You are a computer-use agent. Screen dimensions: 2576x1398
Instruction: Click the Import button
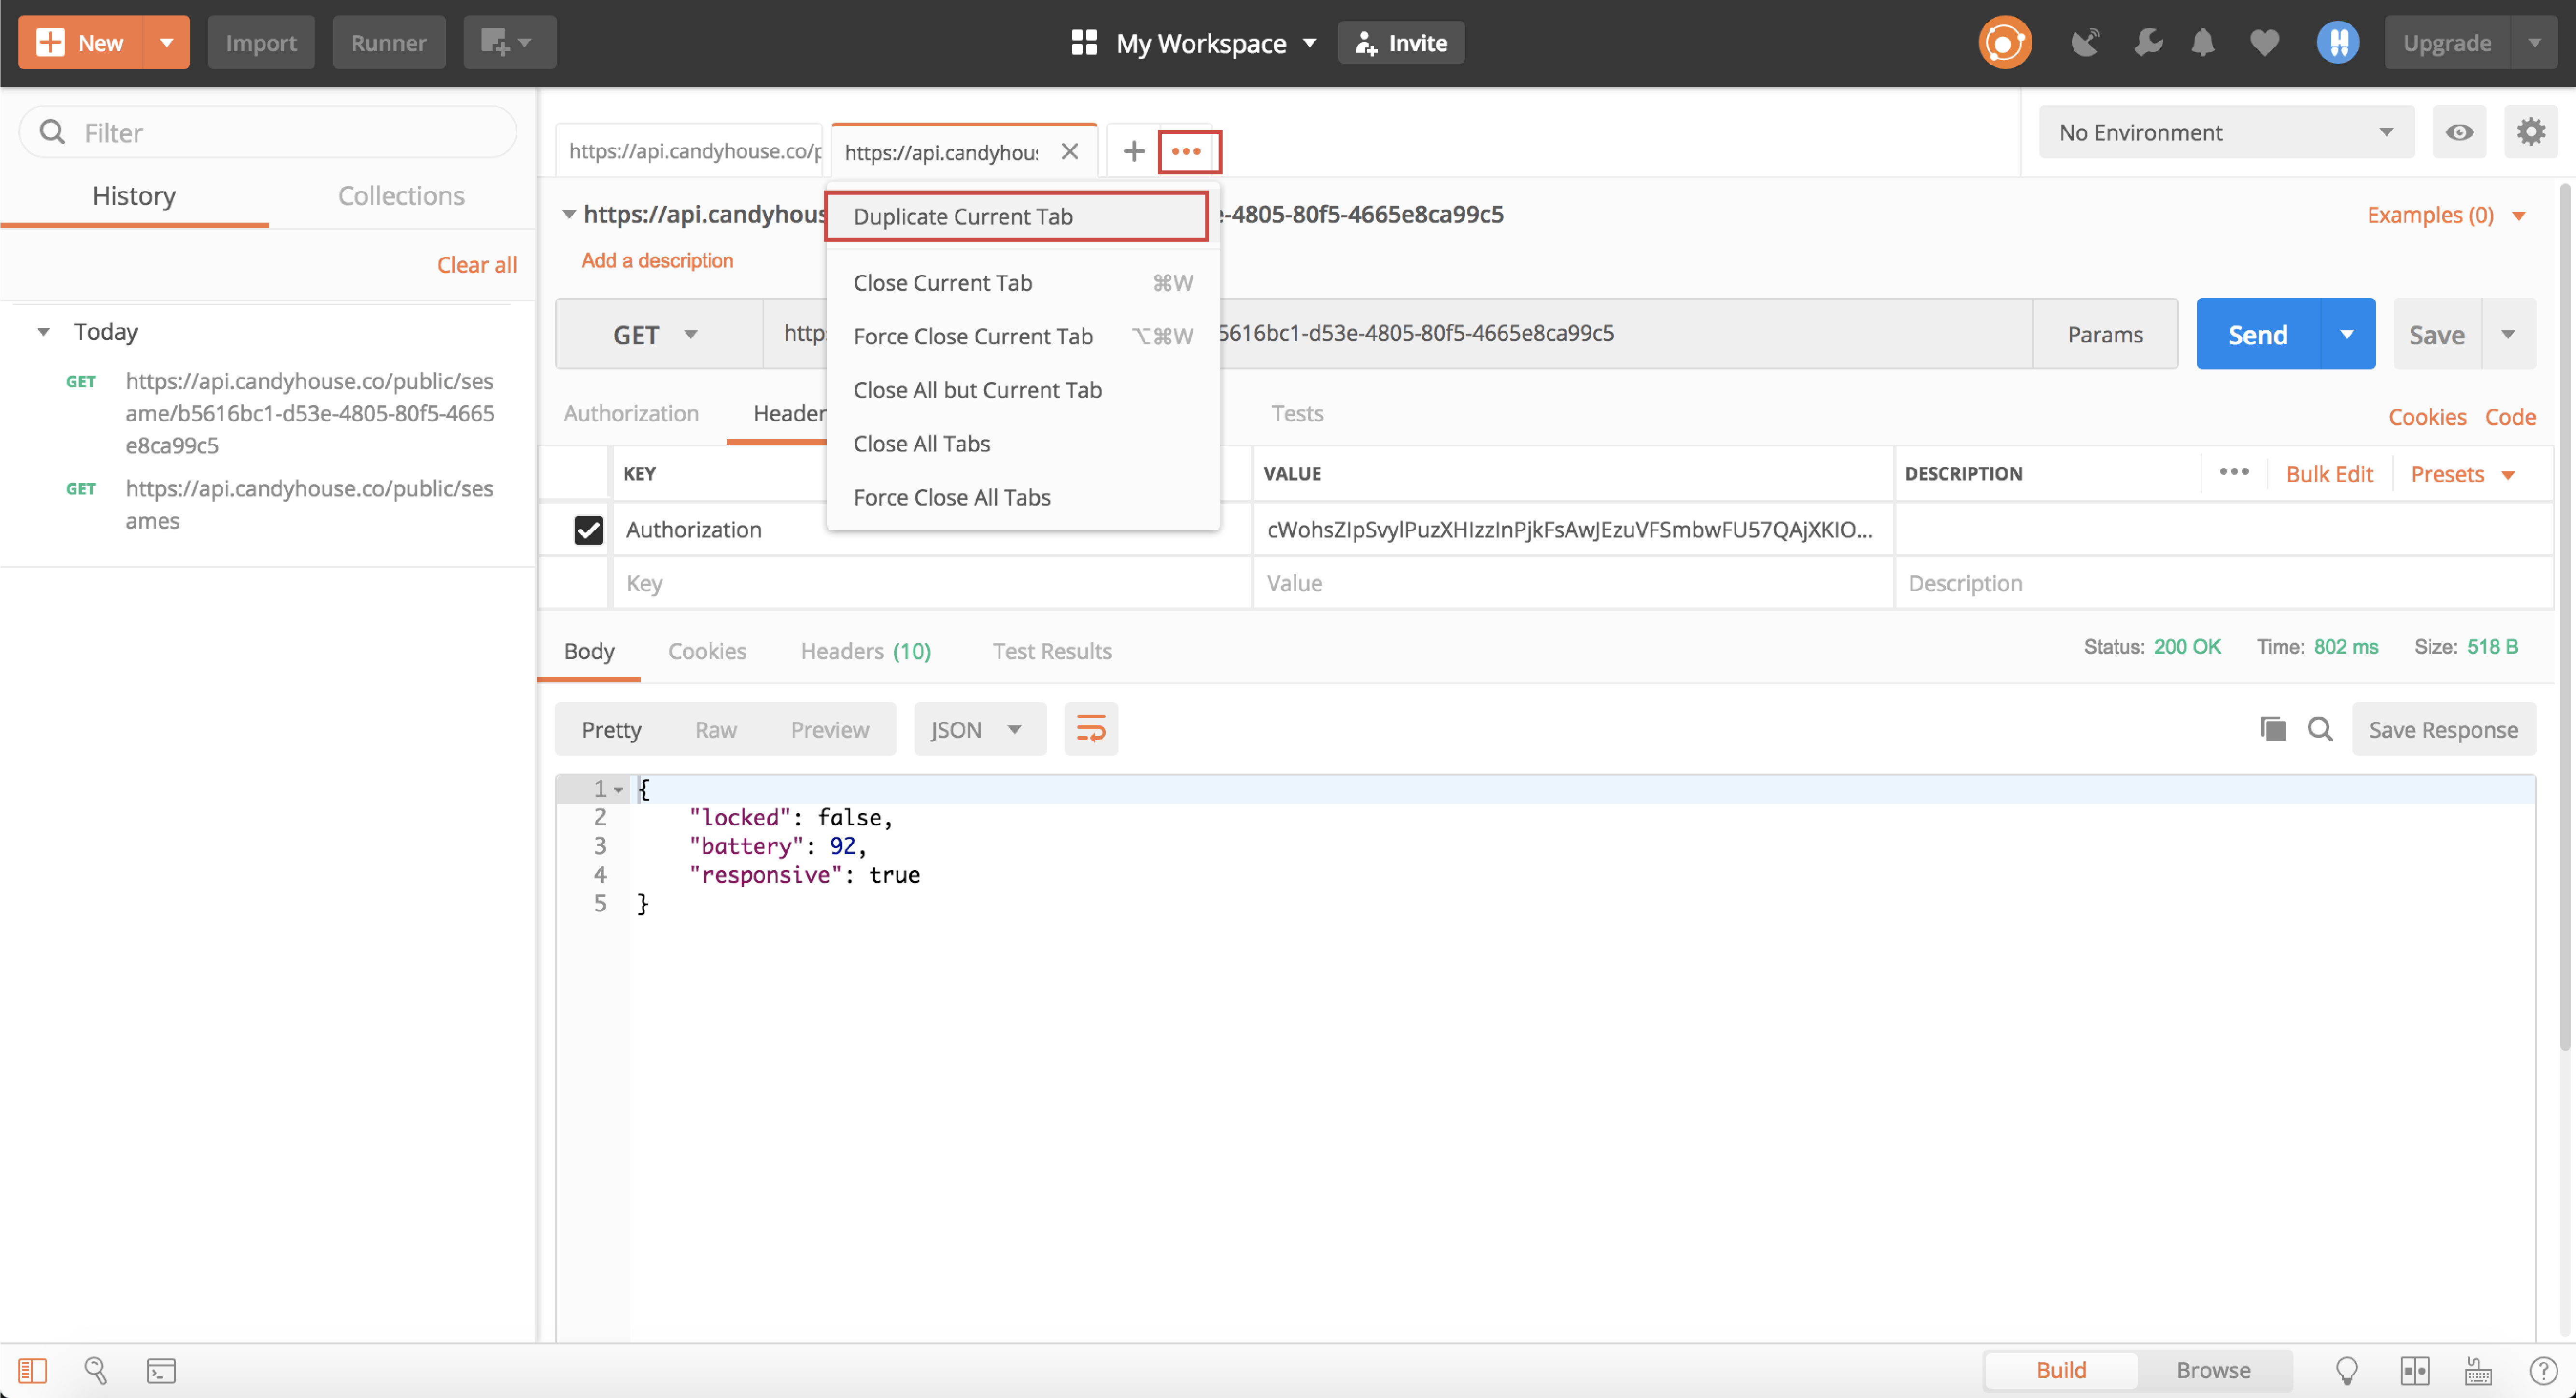tap(261, 43)
